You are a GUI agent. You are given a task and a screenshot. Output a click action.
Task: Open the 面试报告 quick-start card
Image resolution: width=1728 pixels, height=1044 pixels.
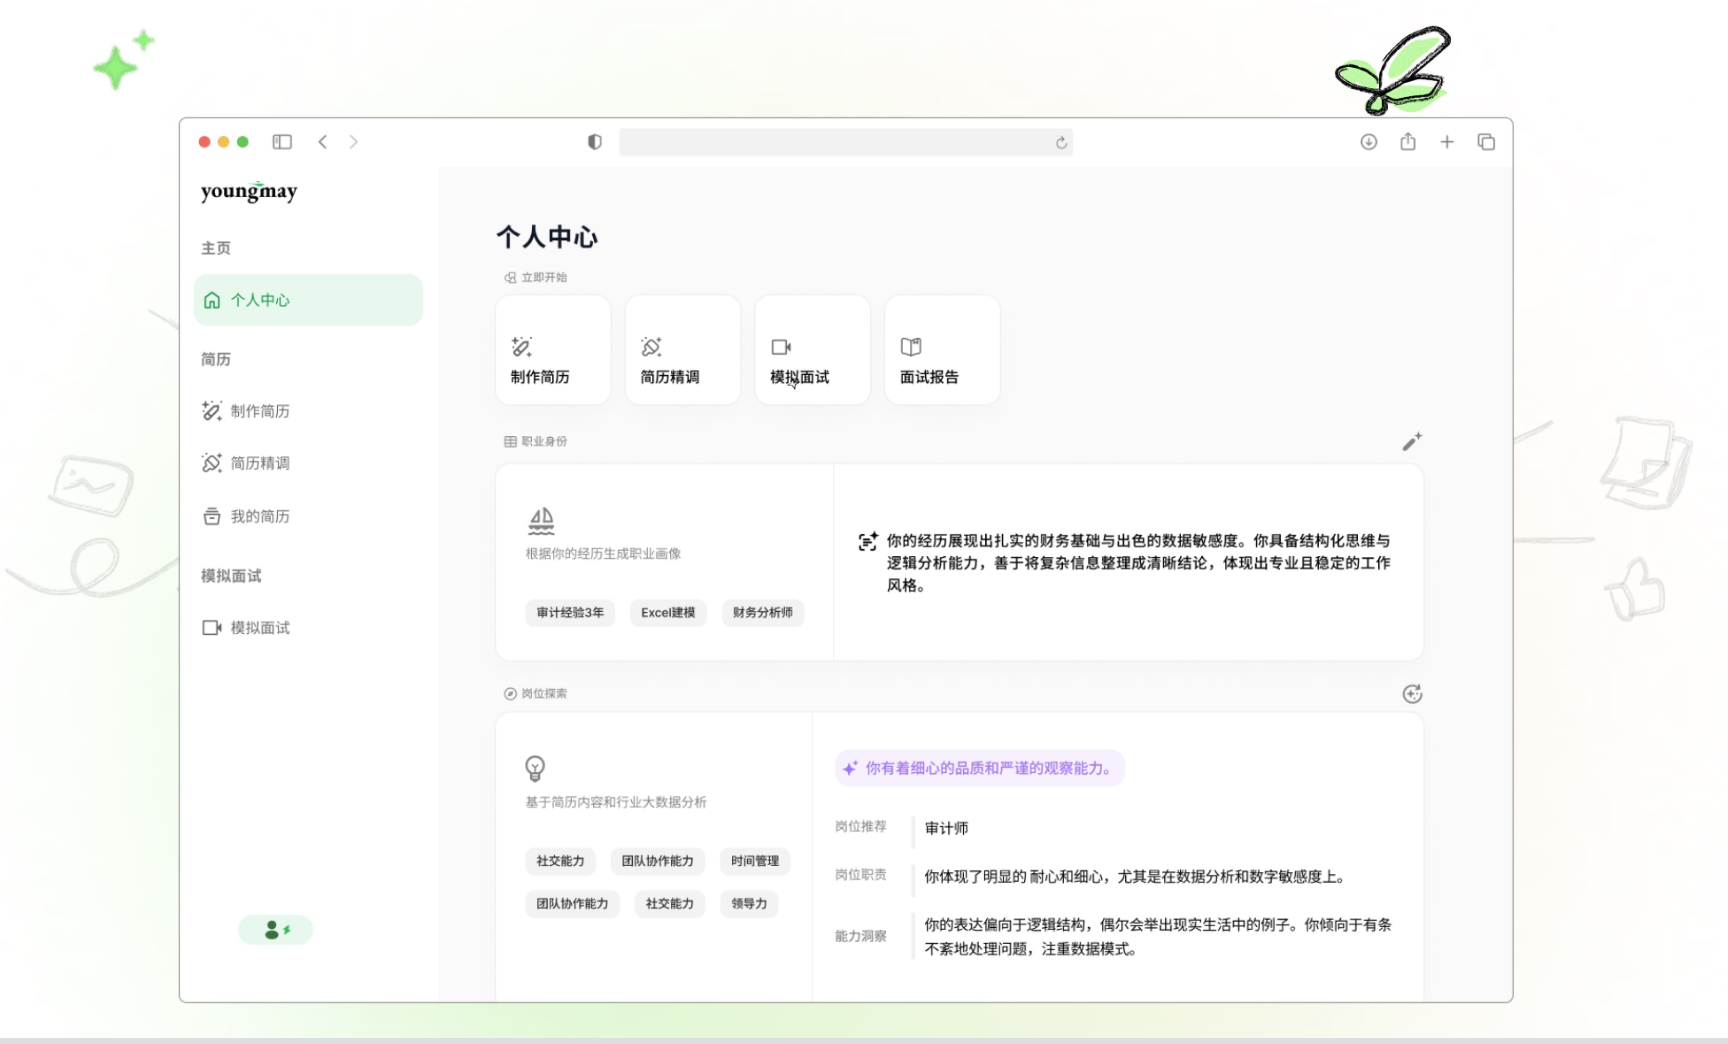pos(943,350)
